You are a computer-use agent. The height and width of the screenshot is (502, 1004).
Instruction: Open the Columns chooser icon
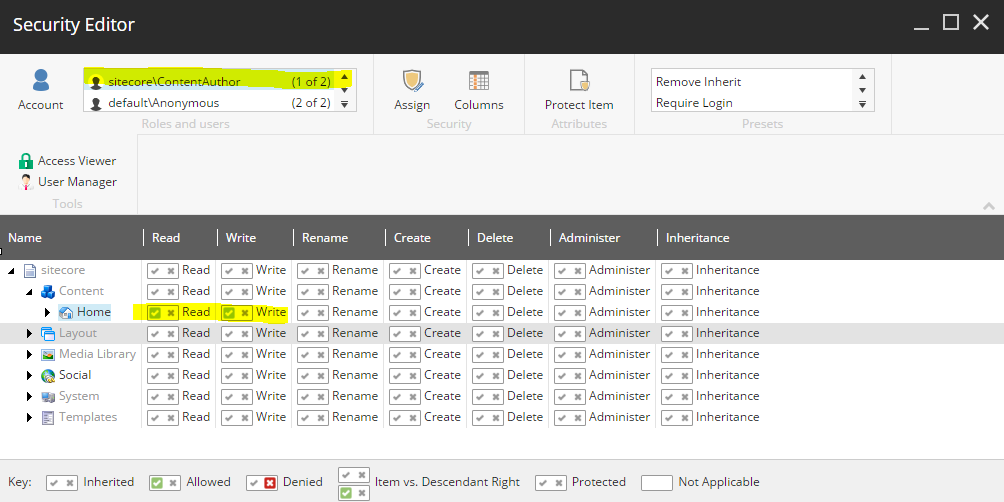pyautogui.click(x=478, y=81)
